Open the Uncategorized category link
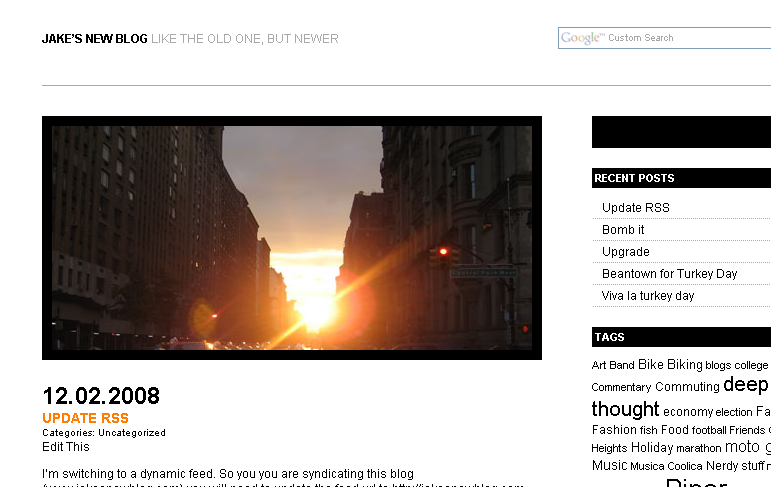 click(x=132, y=433)
